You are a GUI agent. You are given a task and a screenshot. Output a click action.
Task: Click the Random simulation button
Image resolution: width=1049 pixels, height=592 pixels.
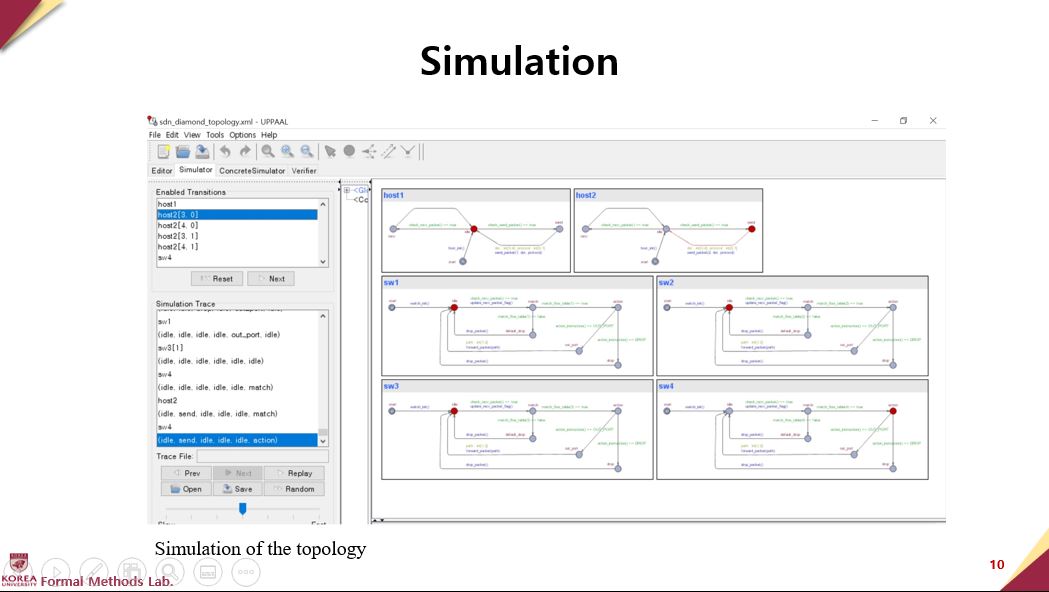[x=292, y=489]
